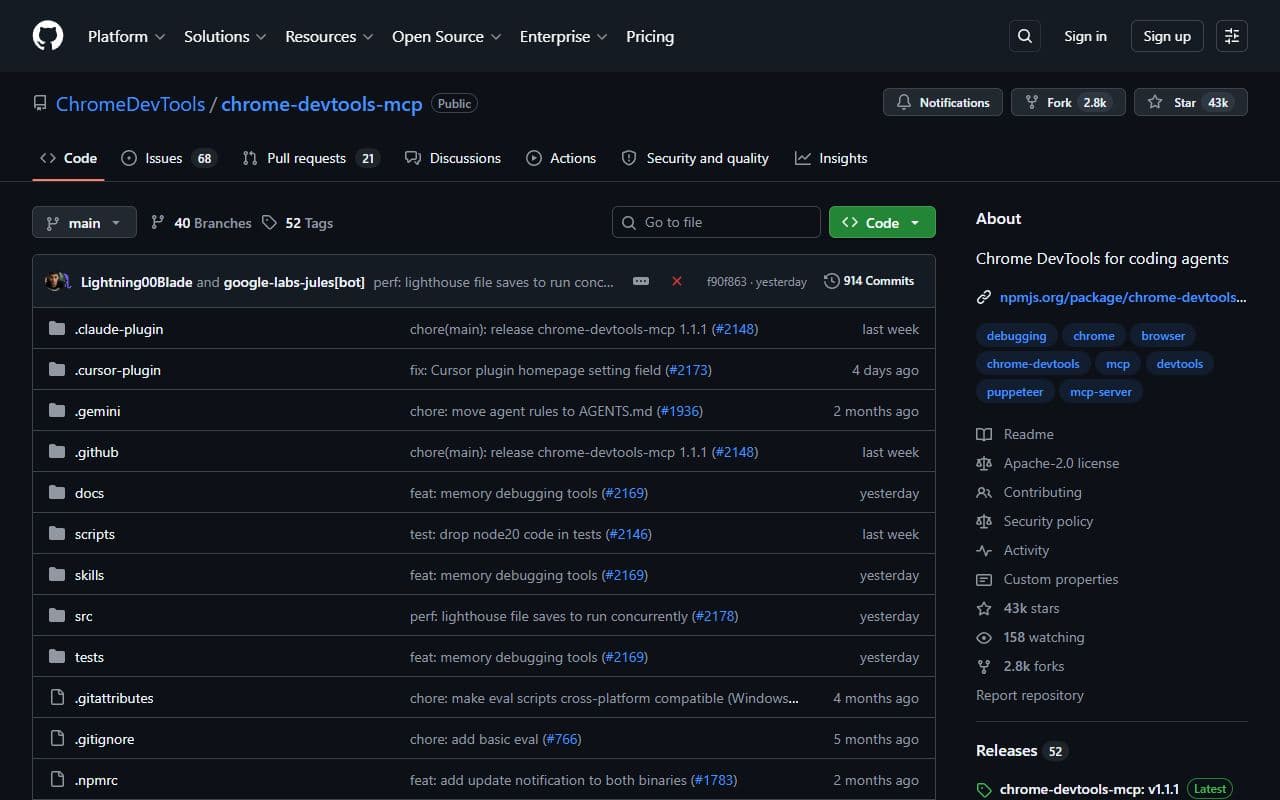Screen dimensions: 1280x800
Task: Open the .gitignore file
Action: click(x=104, y=739)
